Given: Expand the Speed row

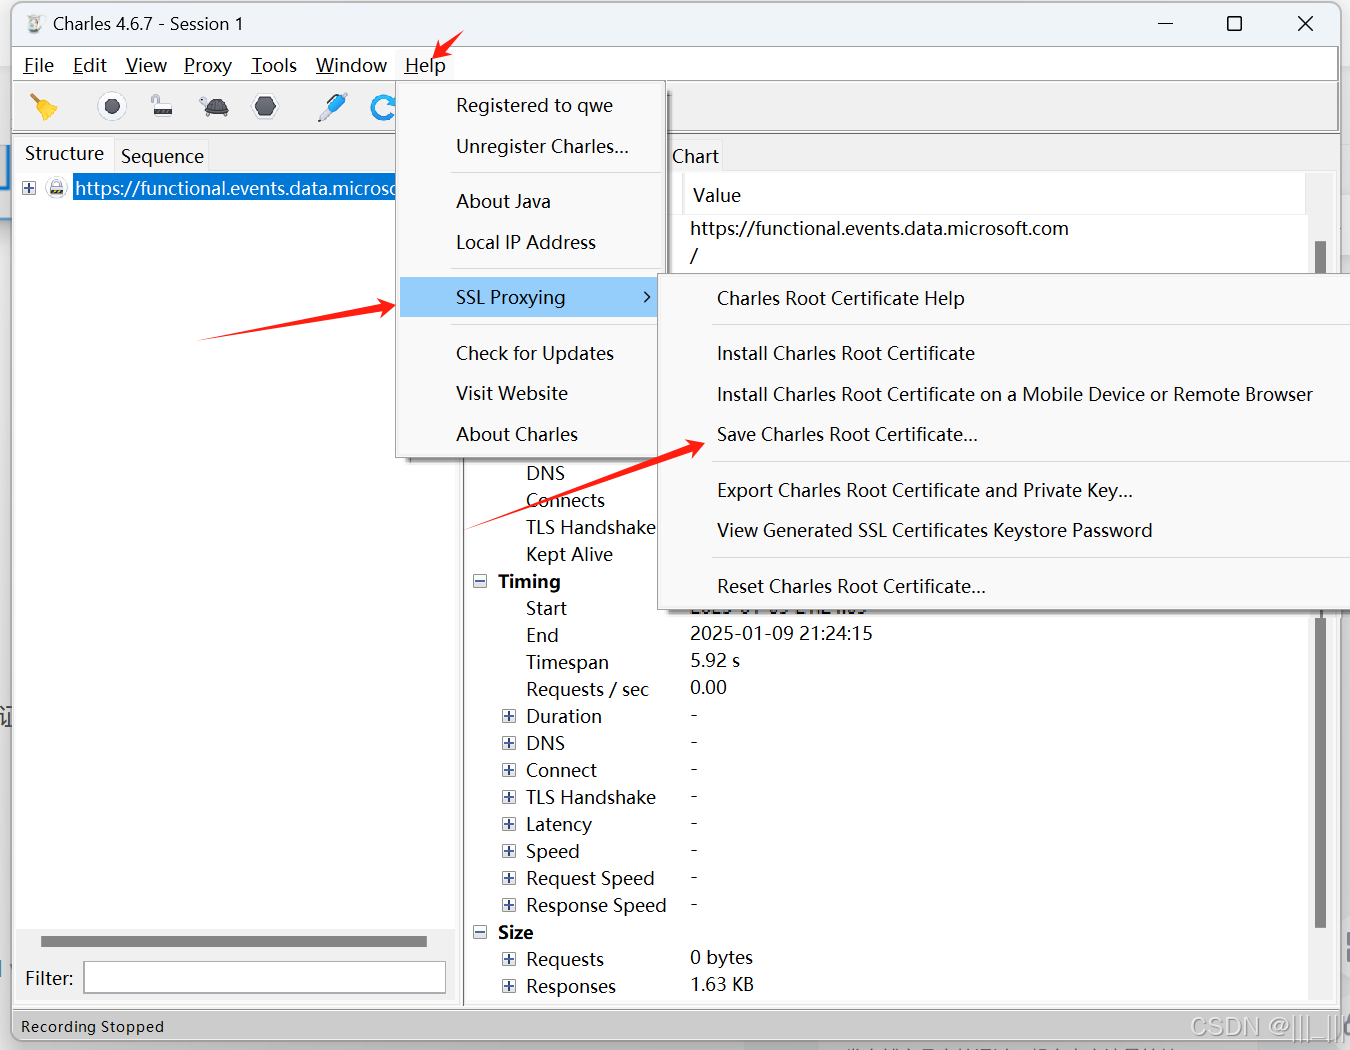Looking at the screenshot, I should tap(509, 851).
